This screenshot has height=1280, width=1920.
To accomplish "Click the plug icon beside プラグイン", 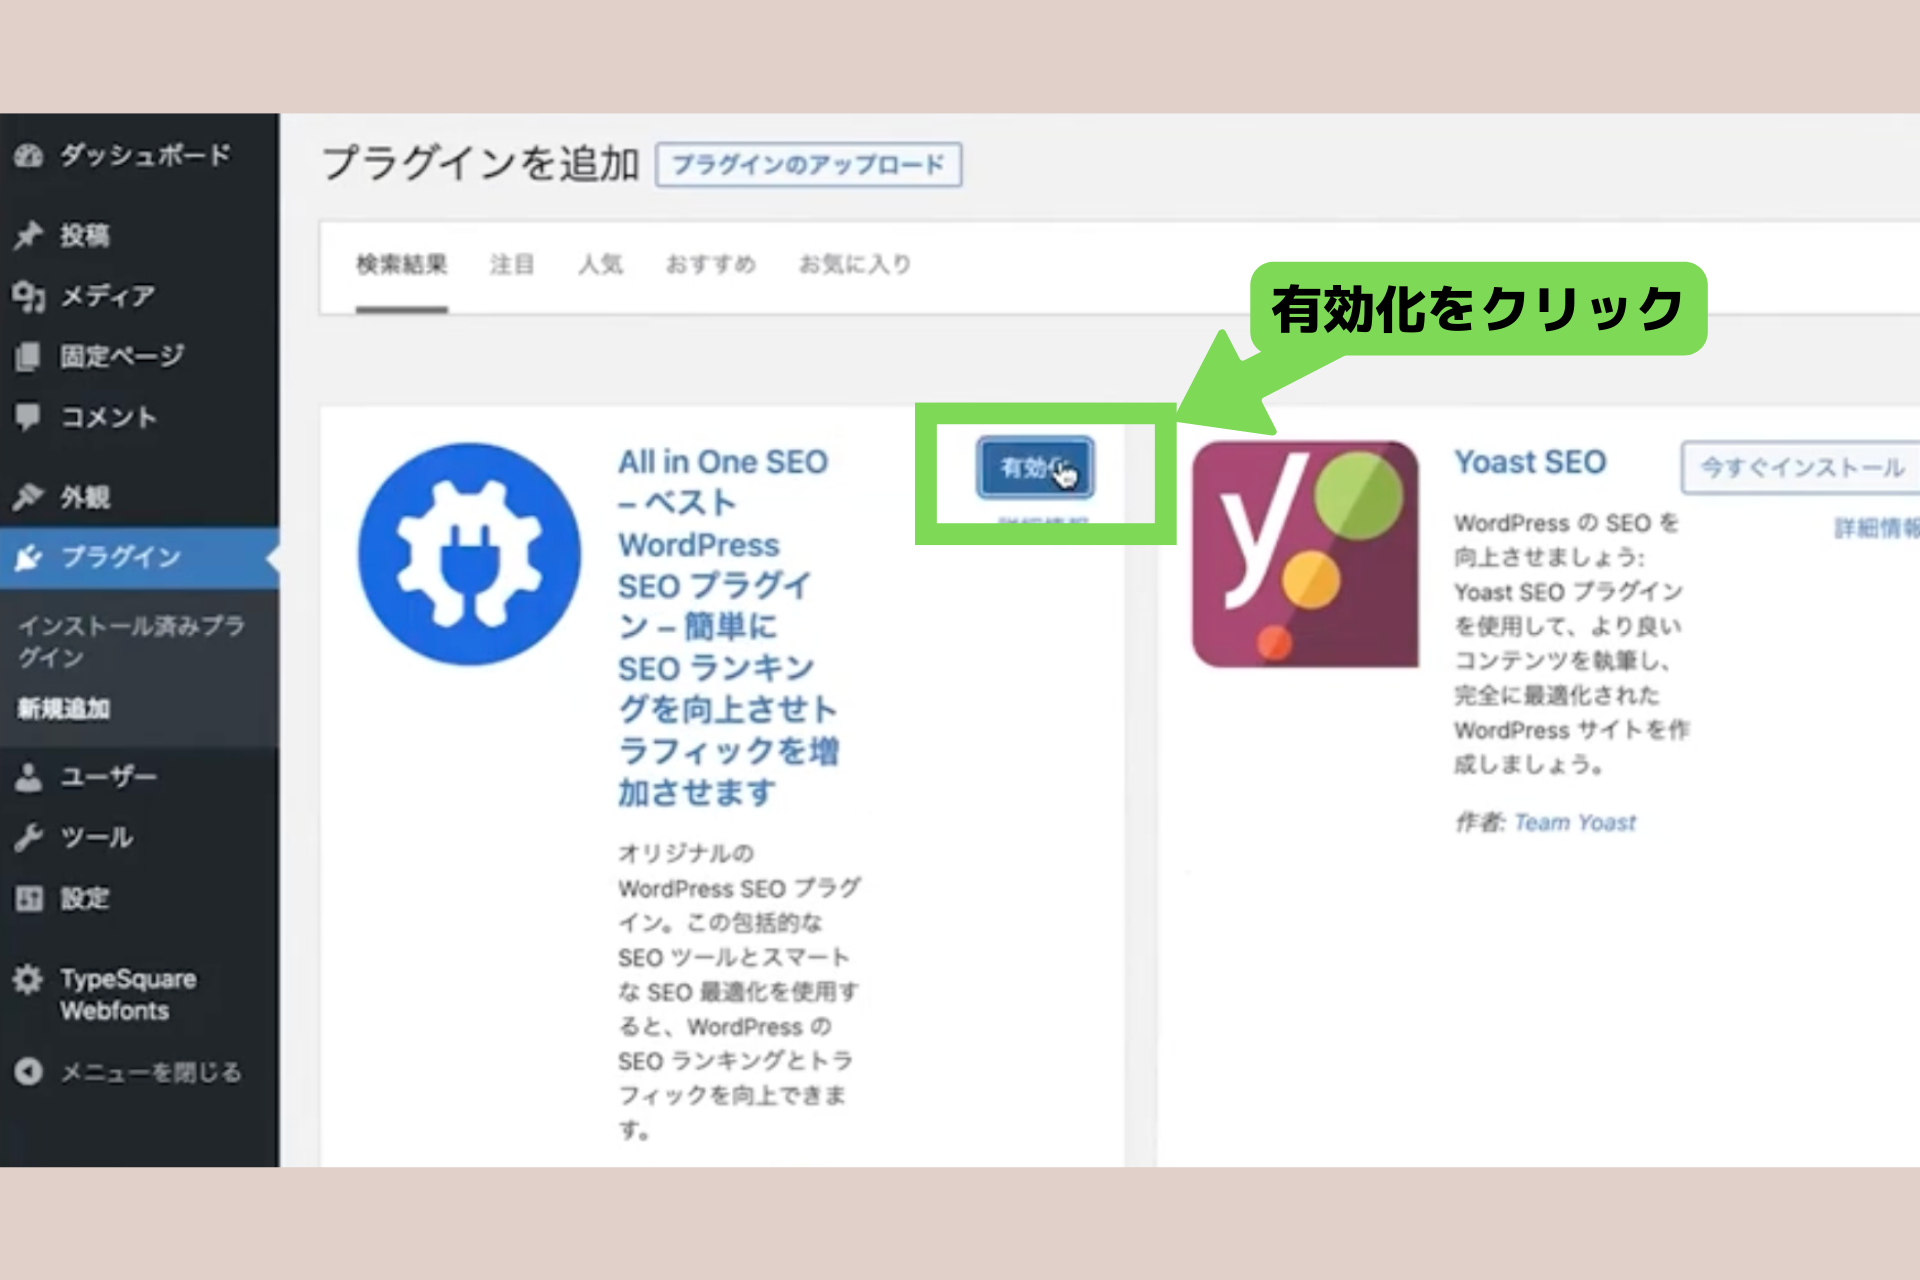I will pyautogui.click(x=28, y=557).
